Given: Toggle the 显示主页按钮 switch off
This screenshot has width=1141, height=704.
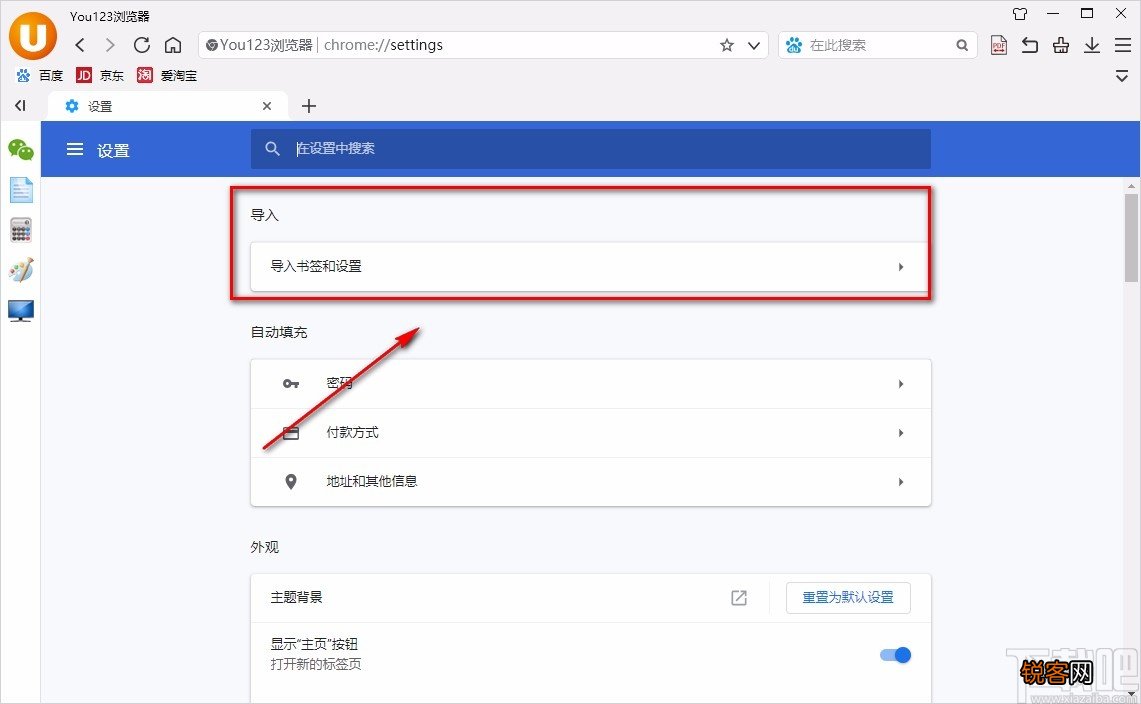Looking at the screenshot, I should [896, 655].
